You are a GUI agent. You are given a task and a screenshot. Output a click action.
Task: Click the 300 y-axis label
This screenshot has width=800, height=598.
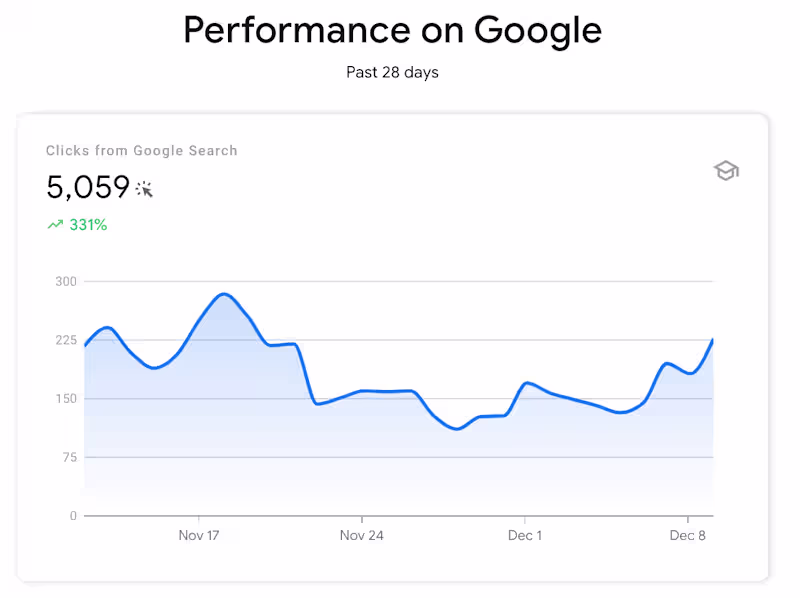(x=66, y=281)
